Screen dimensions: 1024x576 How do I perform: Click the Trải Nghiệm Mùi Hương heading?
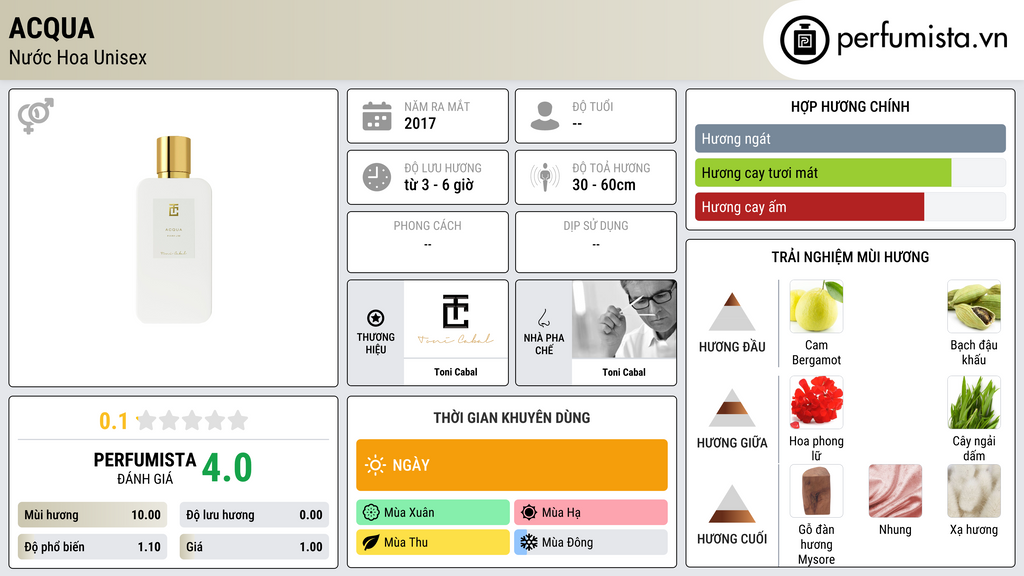850,257
